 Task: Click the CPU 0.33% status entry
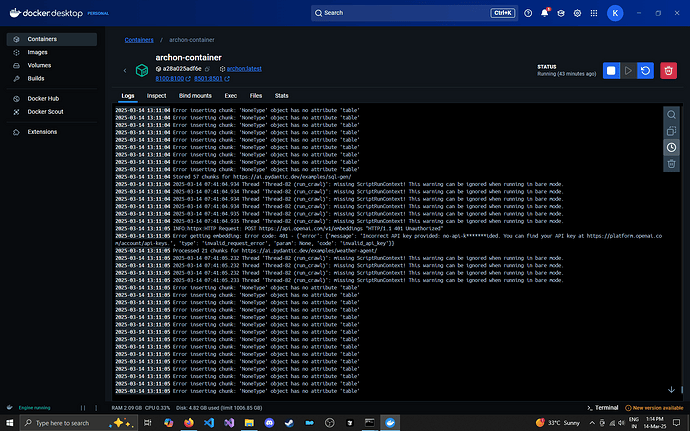[x=158, y=408]
